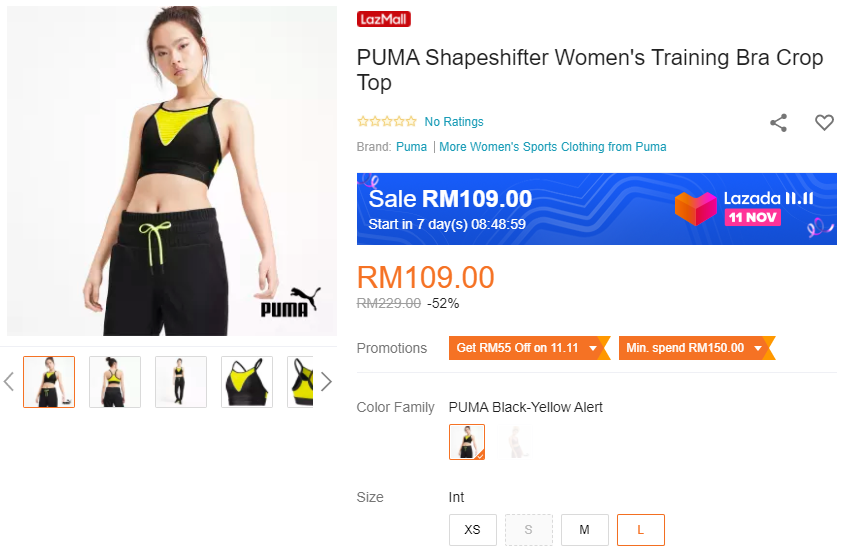The image size is (853, 555).
Task: Select the Black-Yellow Alert color swatch
Action: (467, 442)
